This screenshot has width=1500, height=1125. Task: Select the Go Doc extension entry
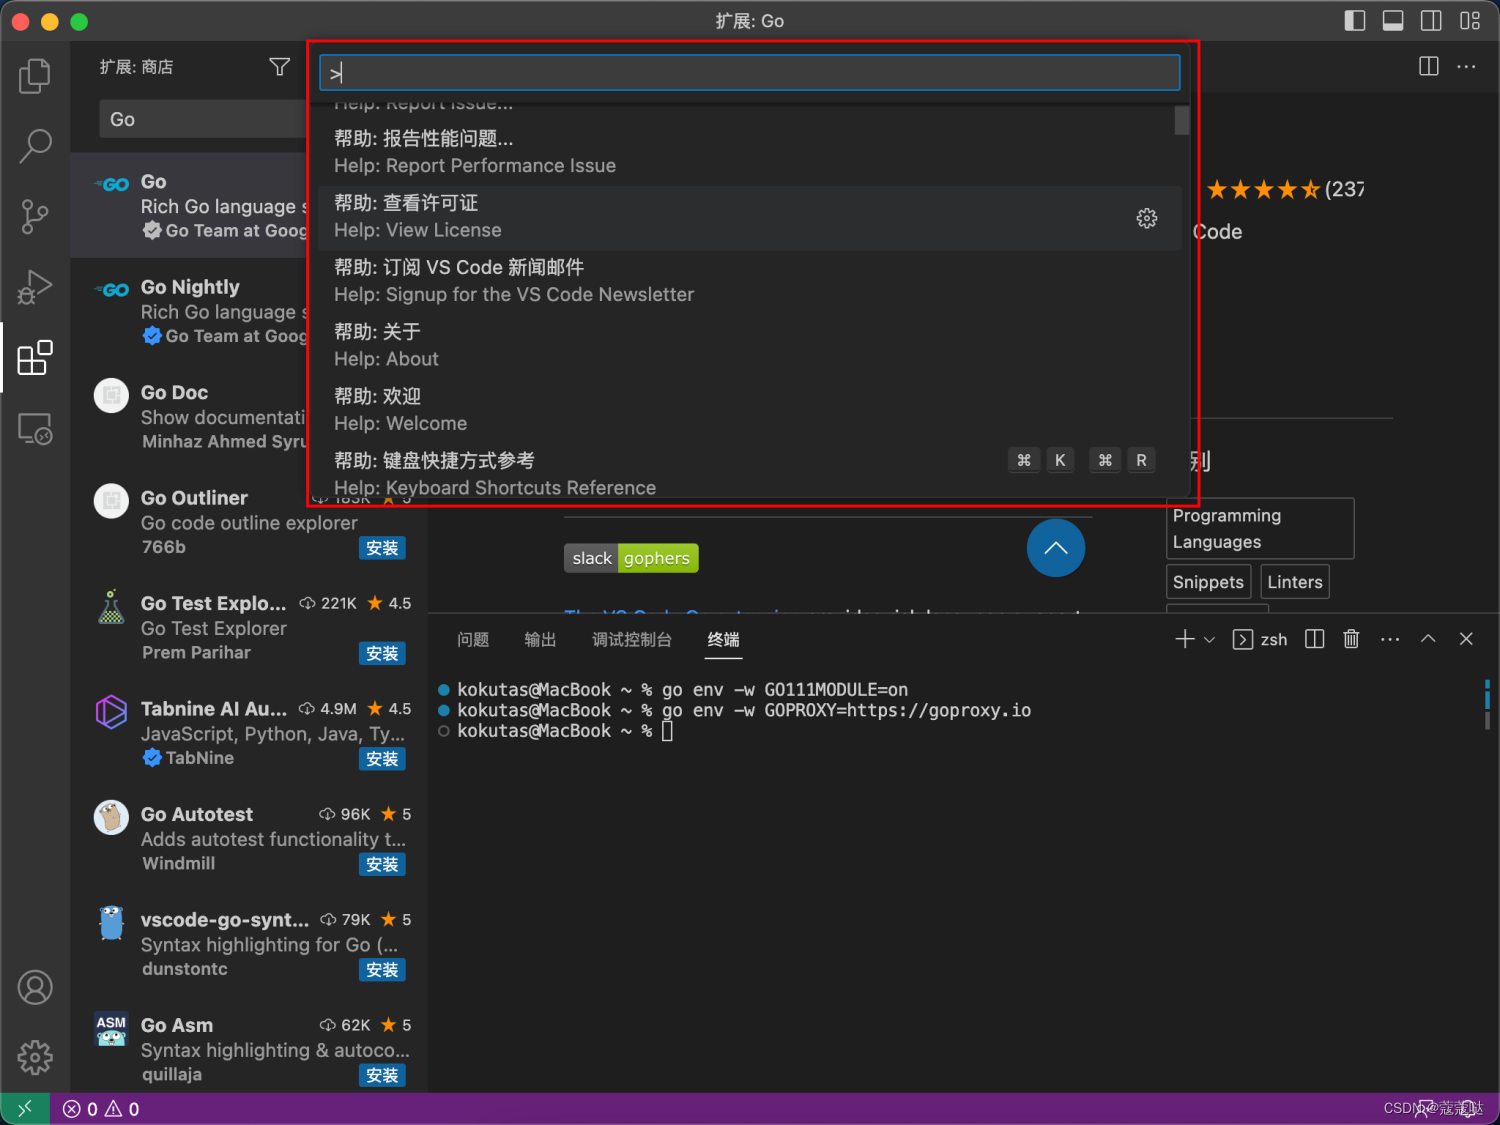pyautogui.click(x=189, y=416)
